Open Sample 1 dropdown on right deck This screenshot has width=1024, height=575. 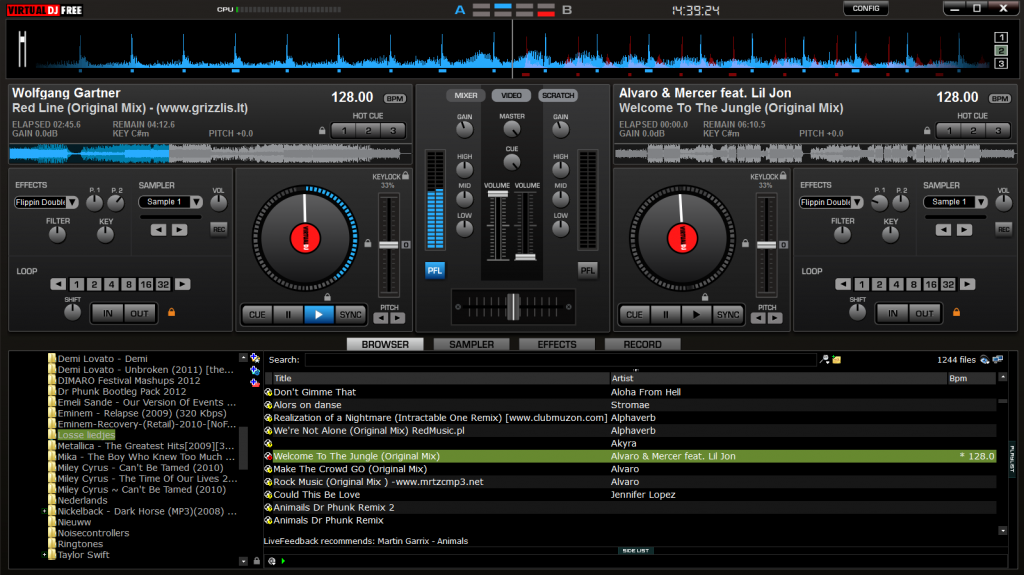click(x=981, y=202)
